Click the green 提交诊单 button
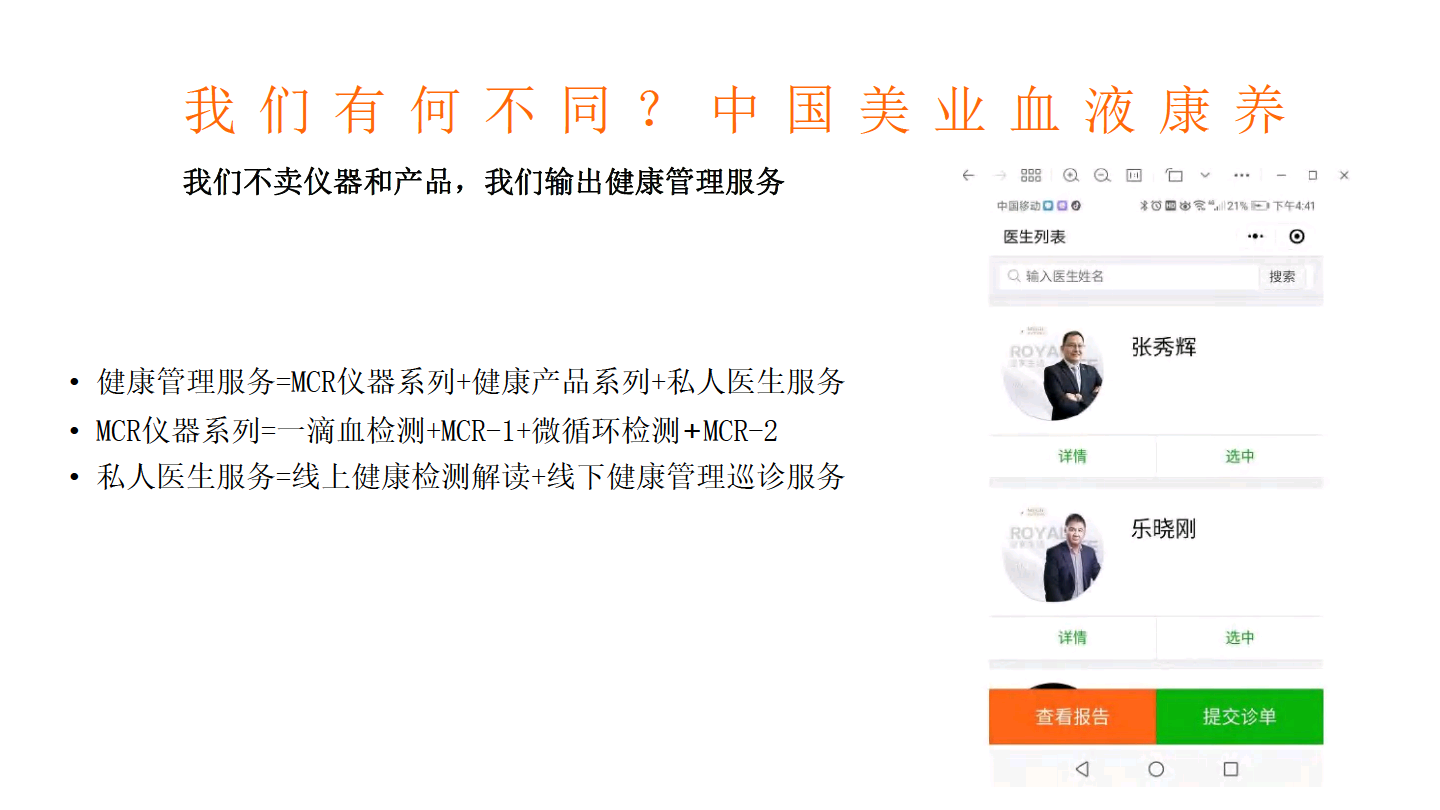1440x810 pixels. pos(1239,717)
